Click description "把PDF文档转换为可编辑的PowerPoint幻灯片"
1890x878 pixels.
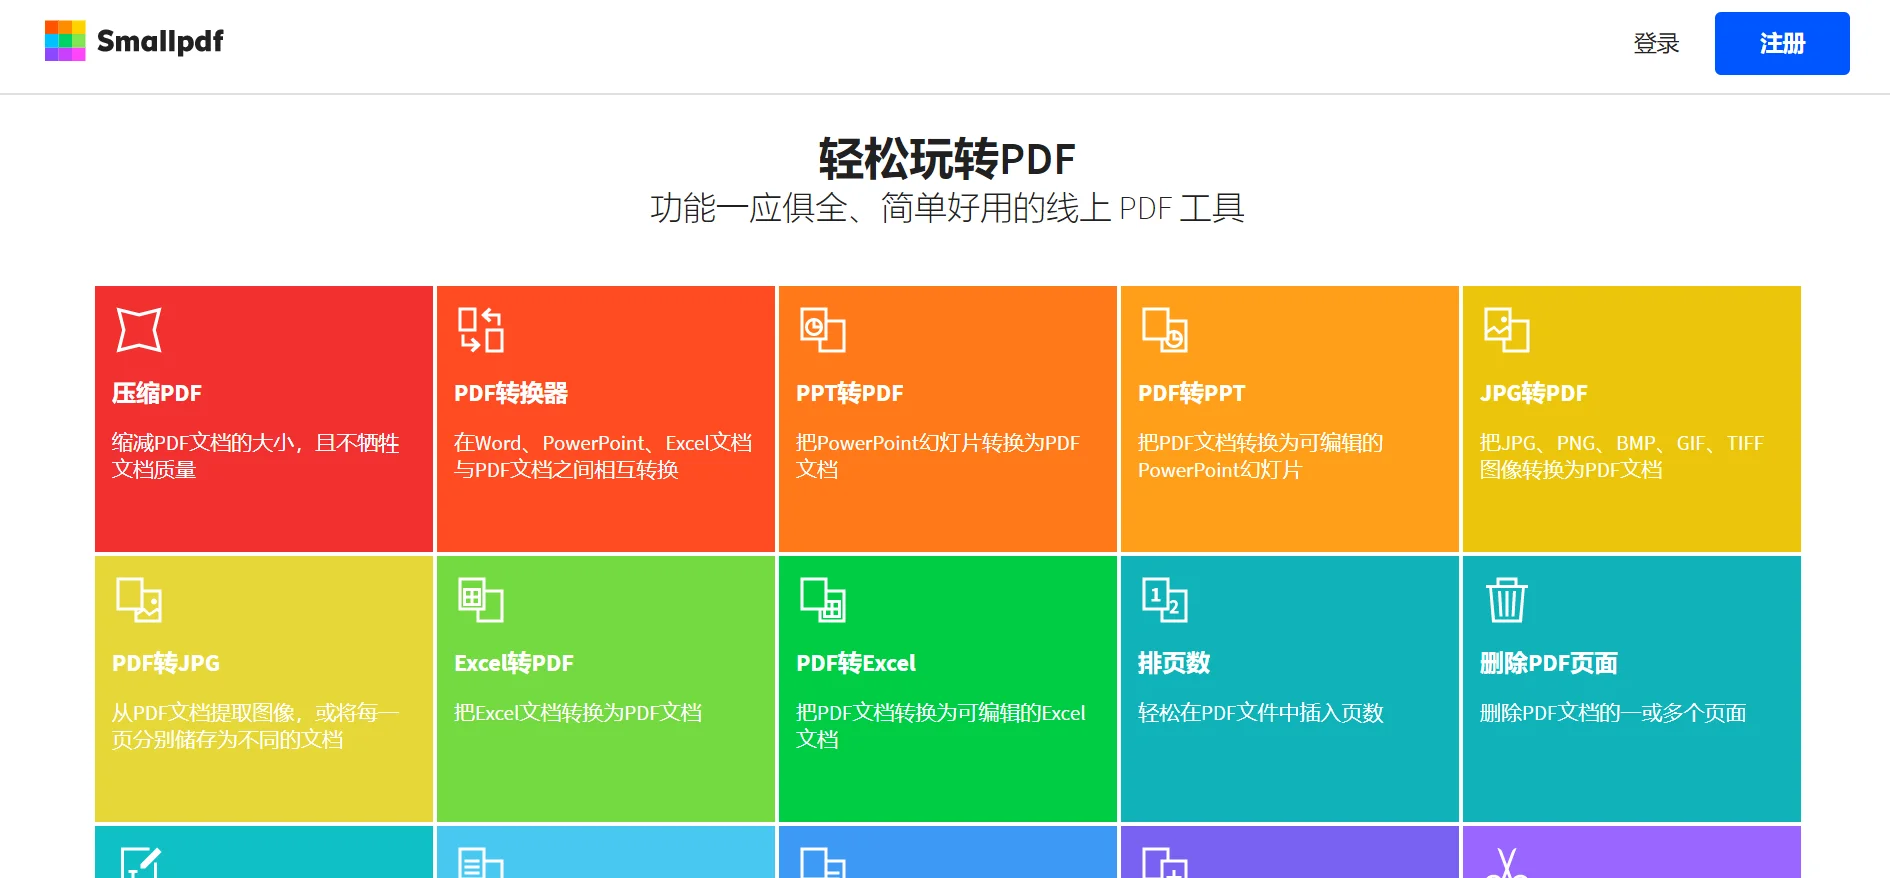coord(1261,456)
